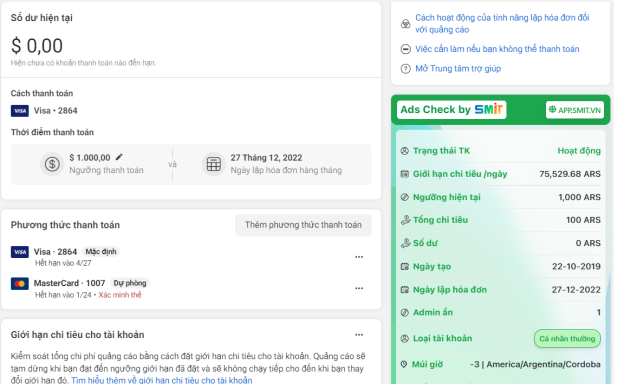Open the three-dot menu for MasterCard 1007
The height and width of the screenshot is (384, 624).
(x=359, y=288)
